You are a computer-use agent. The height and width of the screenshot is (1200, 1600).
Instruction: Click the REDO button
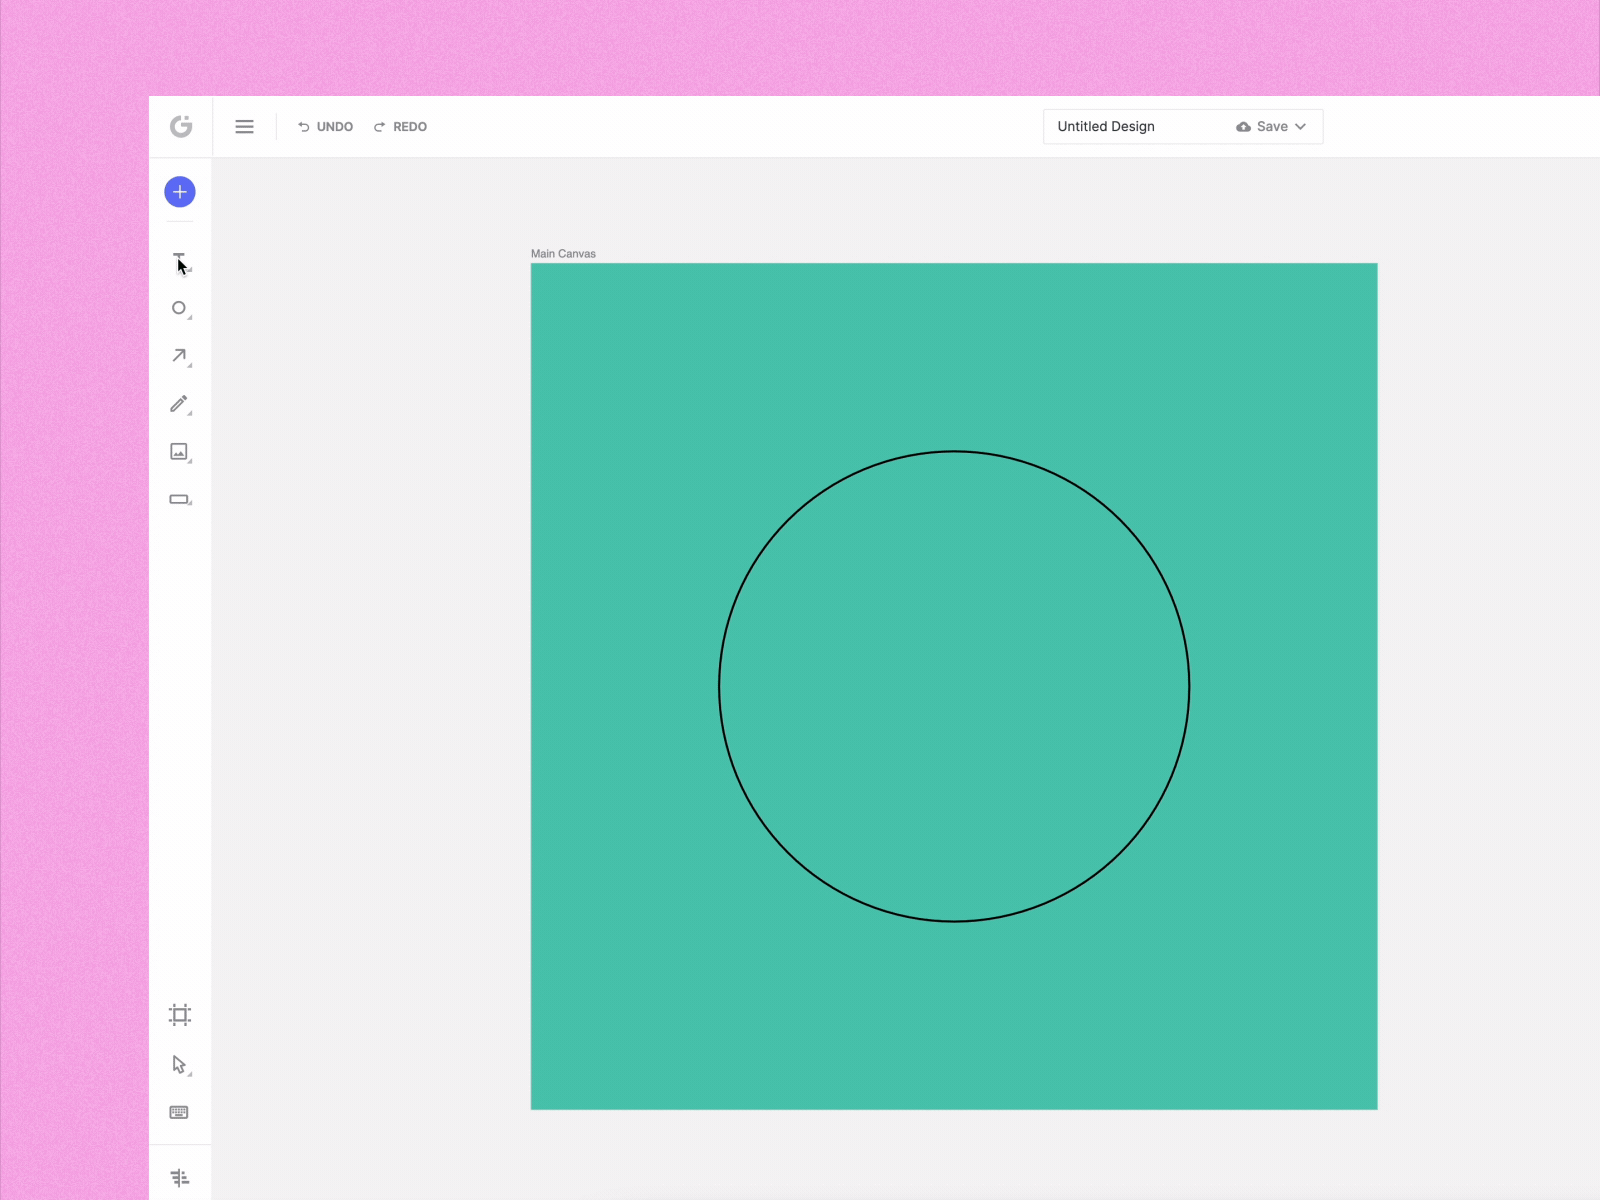pyautogui.click(x=401, y=127)
